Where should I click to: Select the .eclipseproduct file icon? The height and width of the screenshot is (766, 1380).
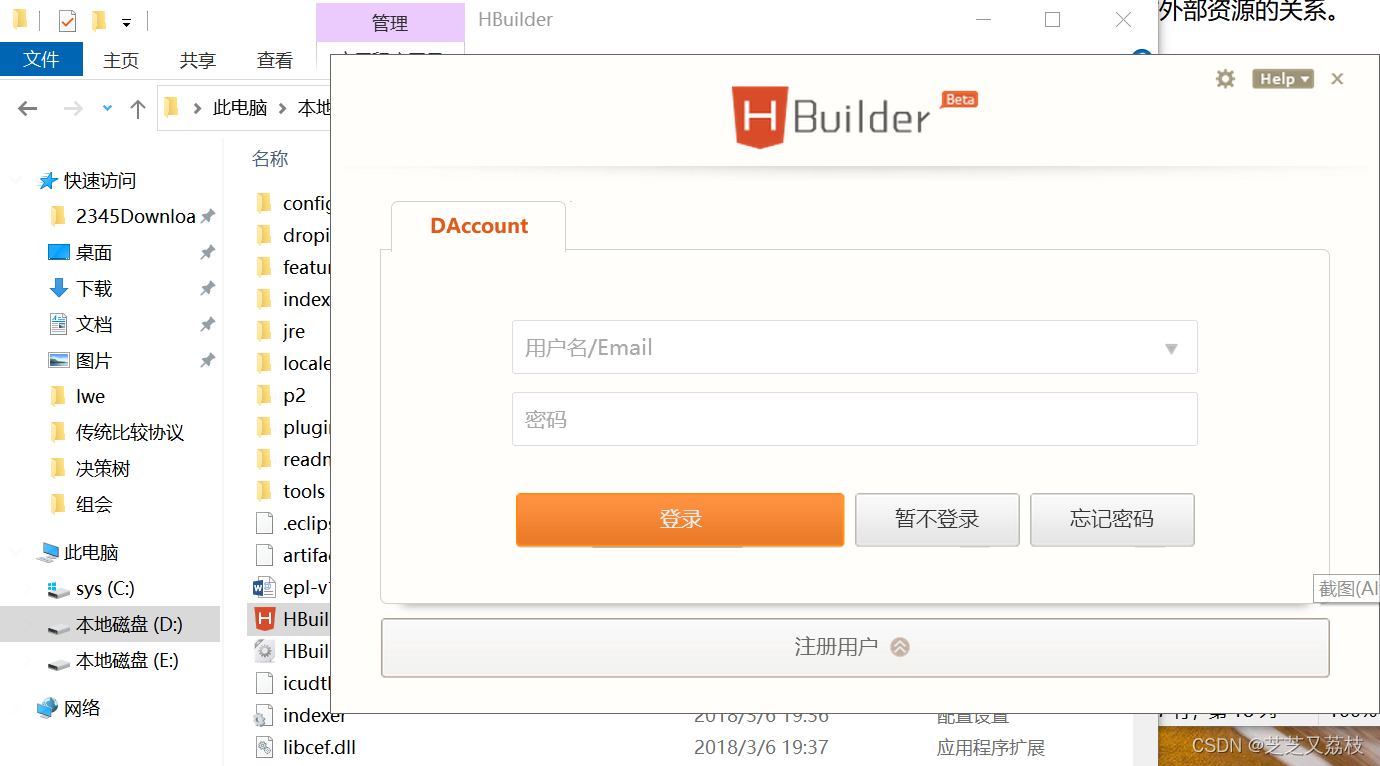click(264, 523)
